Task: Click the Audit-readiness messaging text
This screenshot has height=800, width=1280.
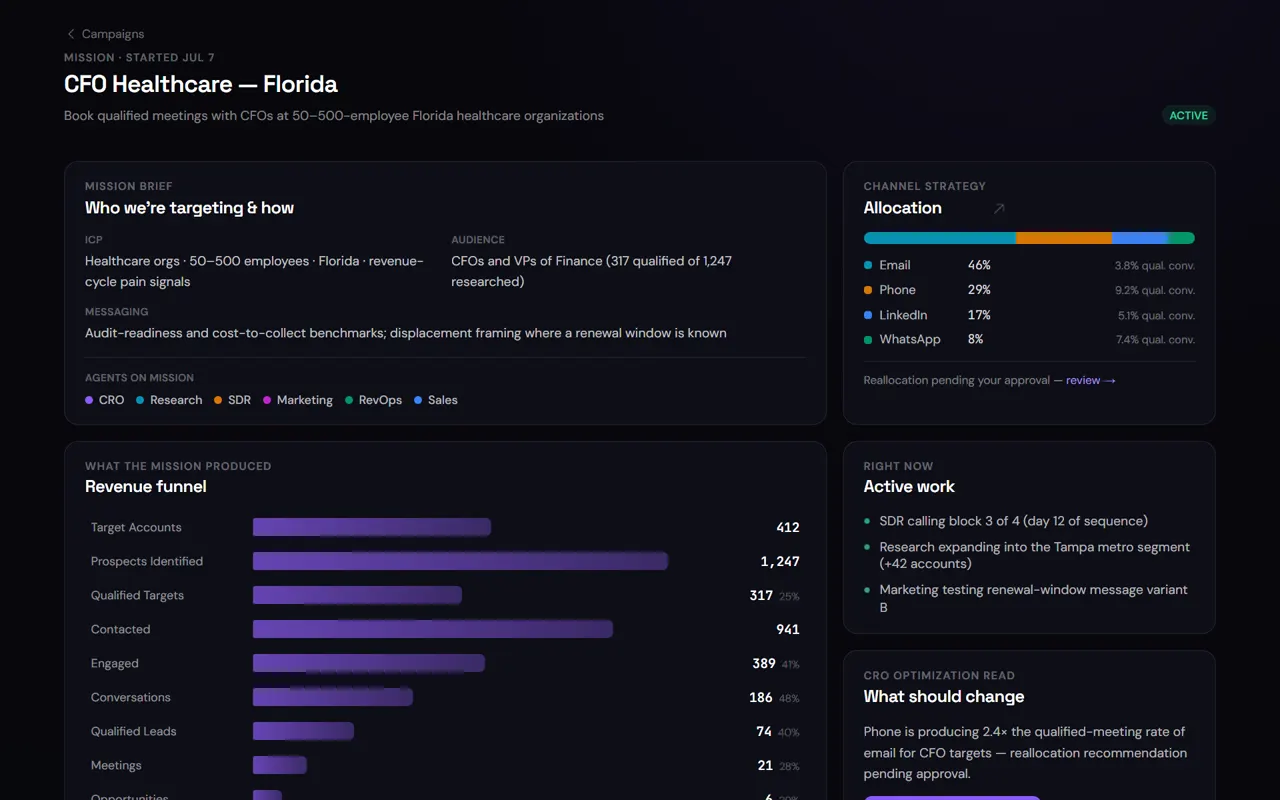Action: pyautogui.click(x=406, y=333)
